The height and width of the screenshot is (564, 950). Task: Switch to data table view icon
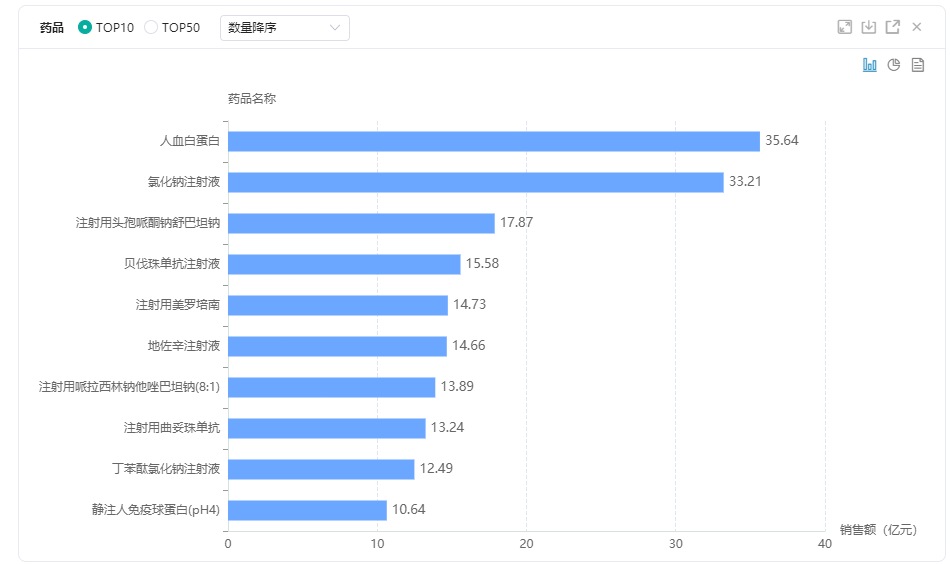tap(918, 65)
